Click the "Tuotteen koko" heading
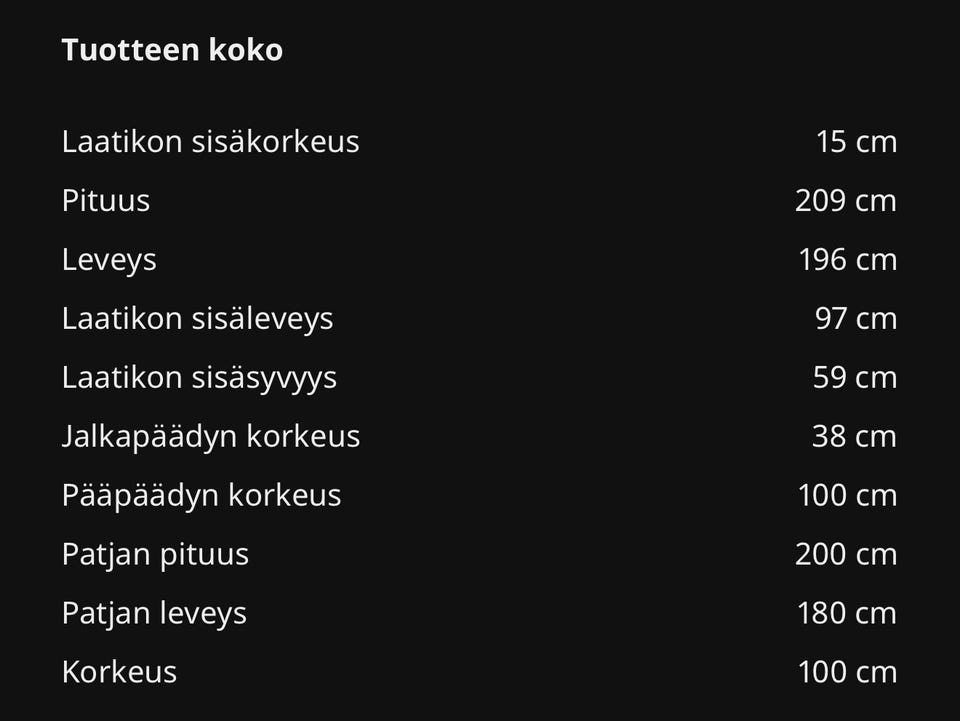 pos(172,50)
